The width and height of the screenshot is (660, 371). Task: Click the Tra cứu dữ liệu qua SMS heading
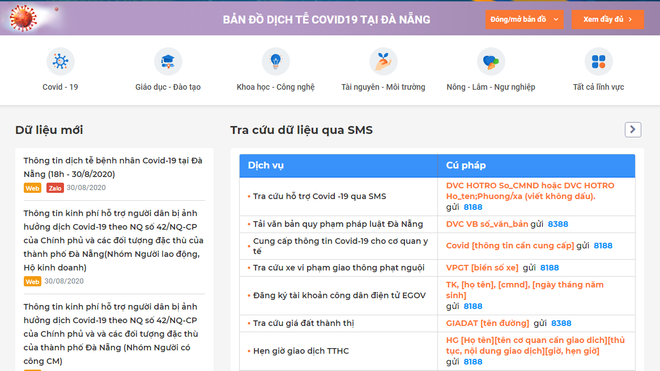pos(301,130)
